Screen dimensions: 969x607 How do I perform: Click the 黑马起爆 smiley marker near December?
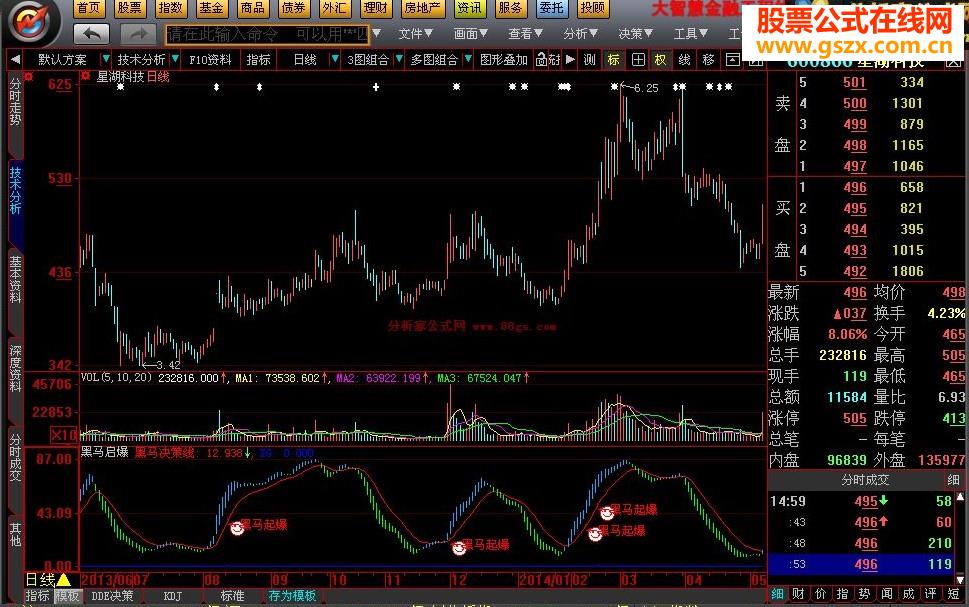(459, 548)
